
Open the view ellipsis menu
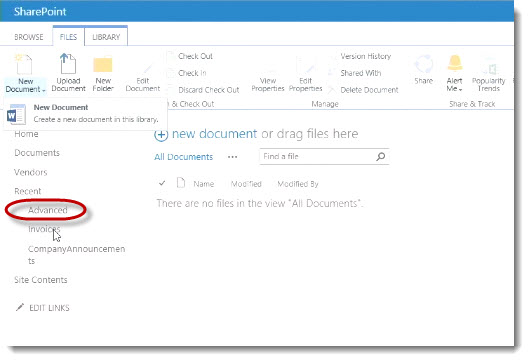coord(232,157)
